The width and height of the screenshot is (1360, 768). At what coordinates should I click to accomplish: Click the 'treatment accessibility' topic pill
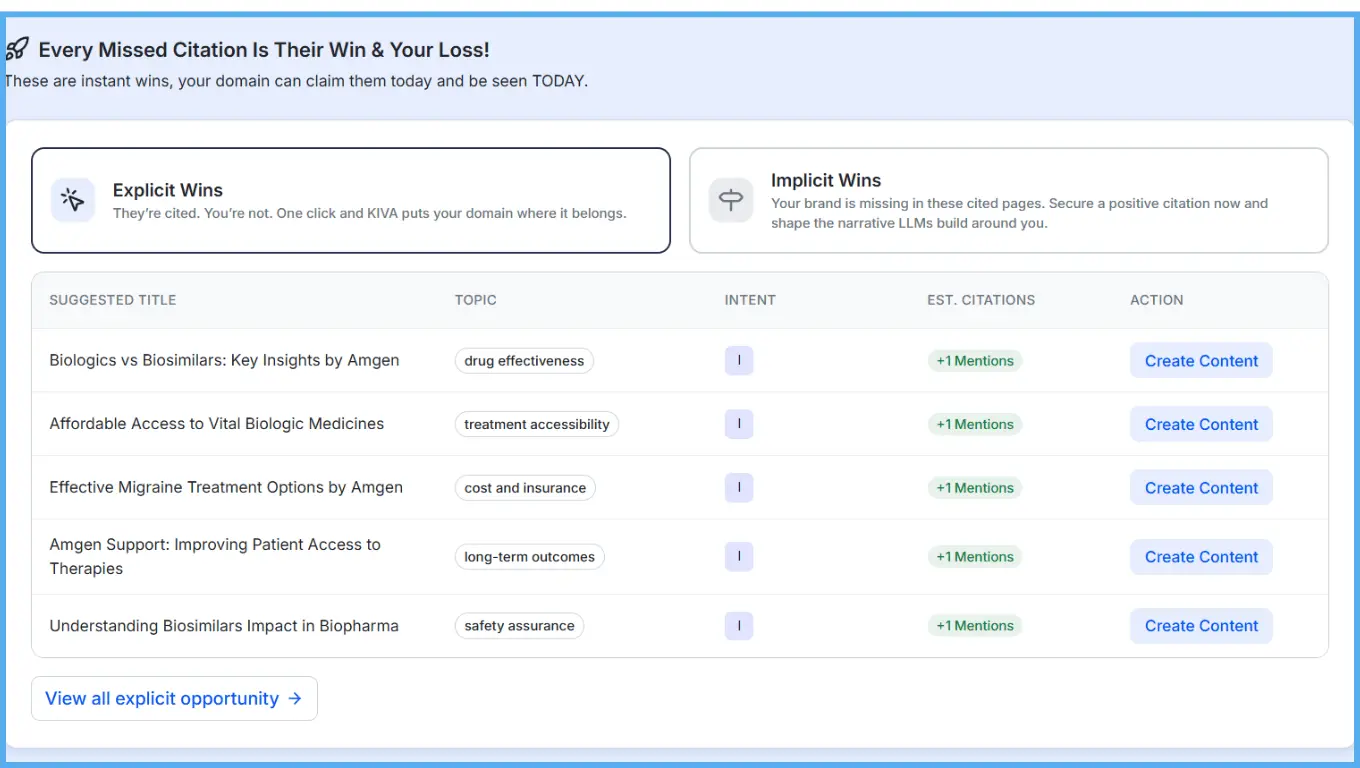point(536,424)
